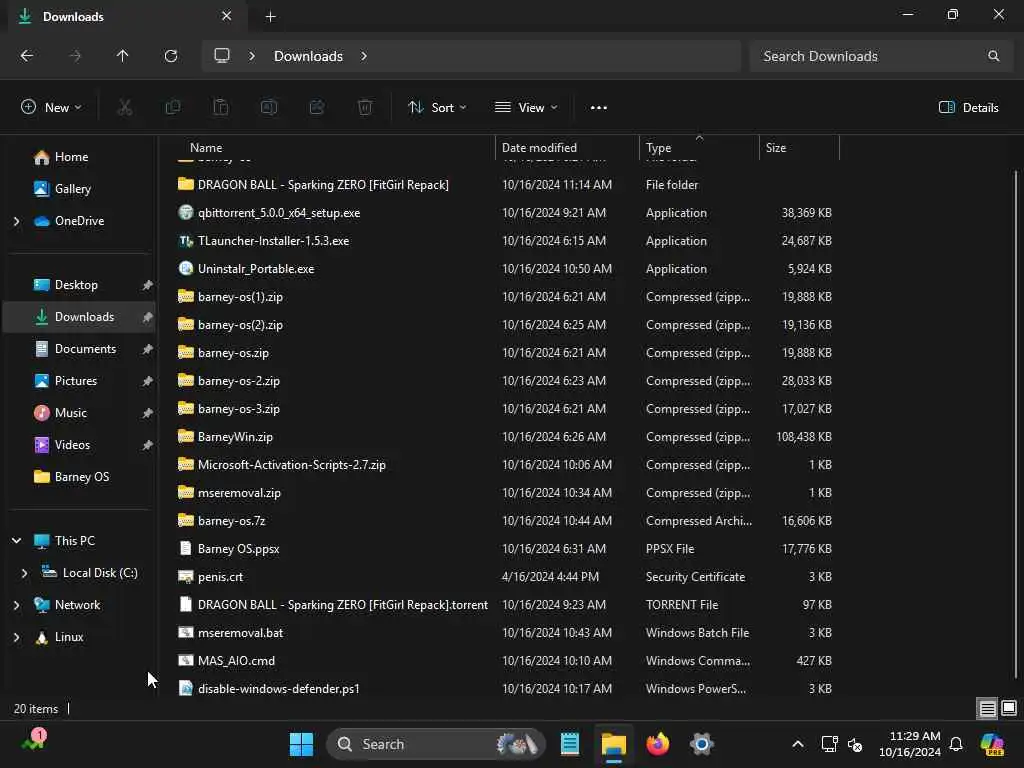
Task: Expand the Local Disk (C:) node
Action: coord(24,573)
